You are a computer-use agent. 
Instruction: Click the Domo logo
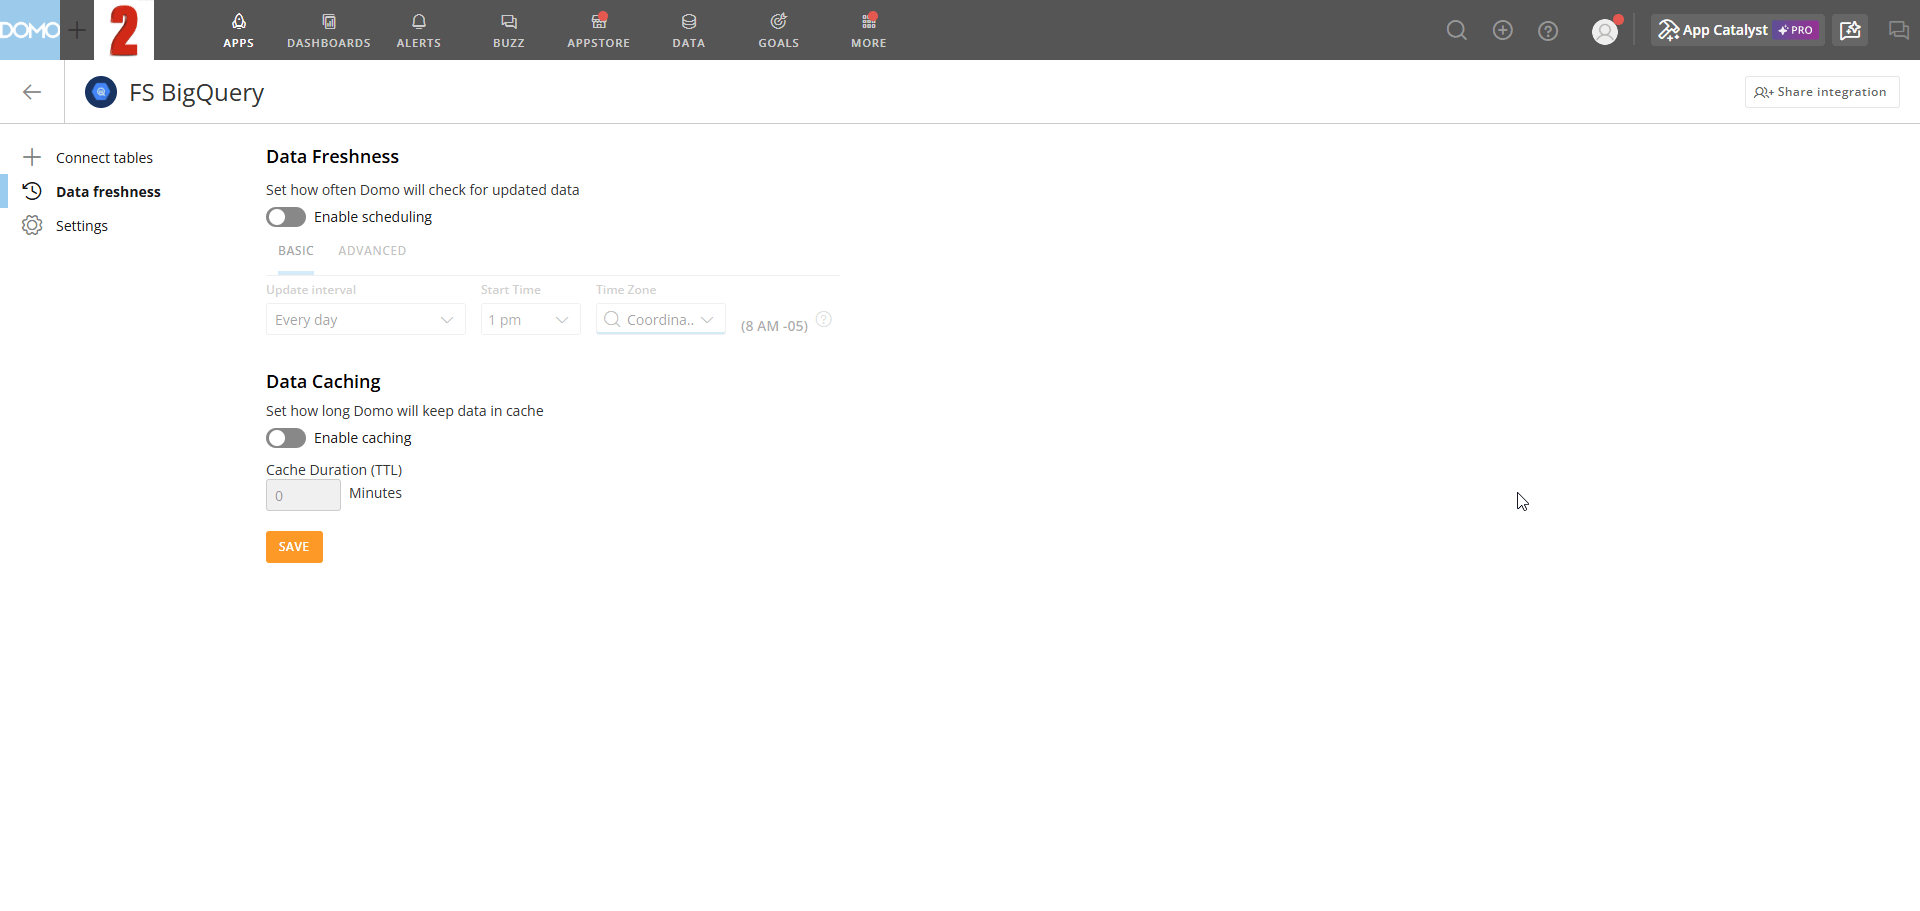point(30,30)
